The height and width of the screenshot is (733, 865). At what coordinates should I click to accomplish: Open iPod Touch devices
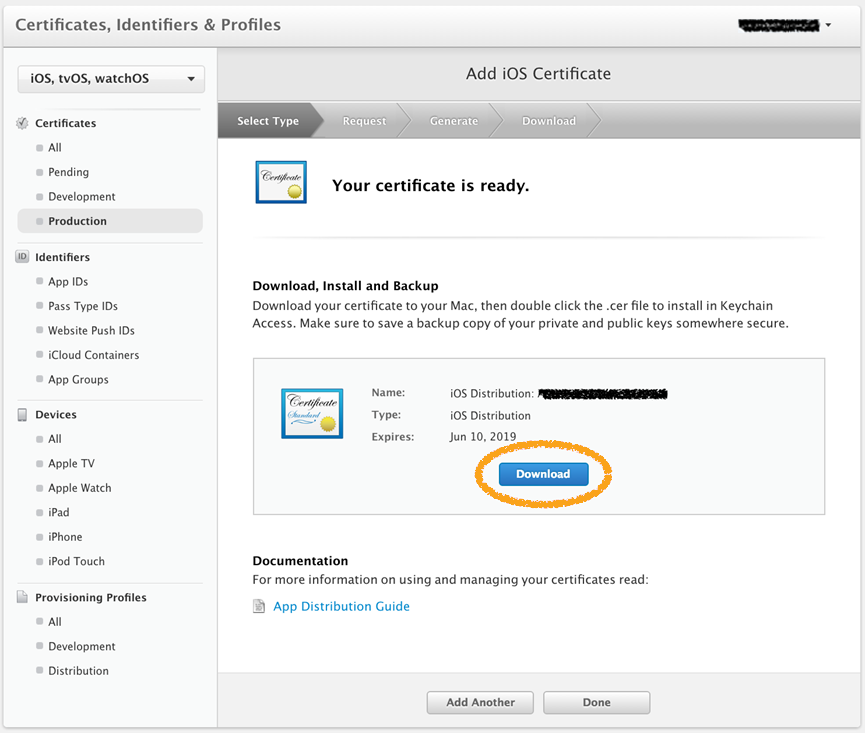[76, 561]
